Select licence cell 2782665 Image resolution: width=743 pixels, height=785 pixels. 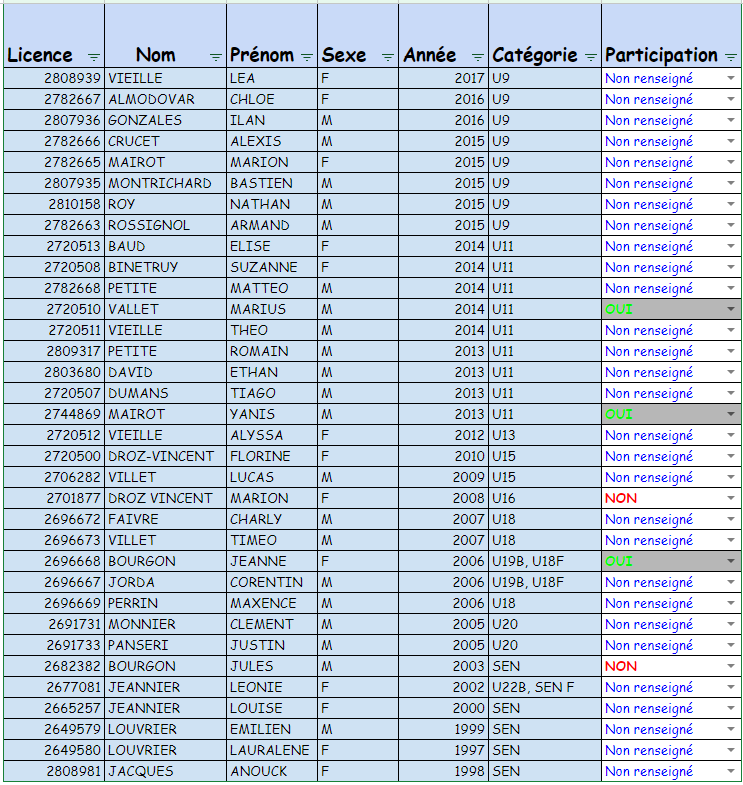click(x=54, y=162)
